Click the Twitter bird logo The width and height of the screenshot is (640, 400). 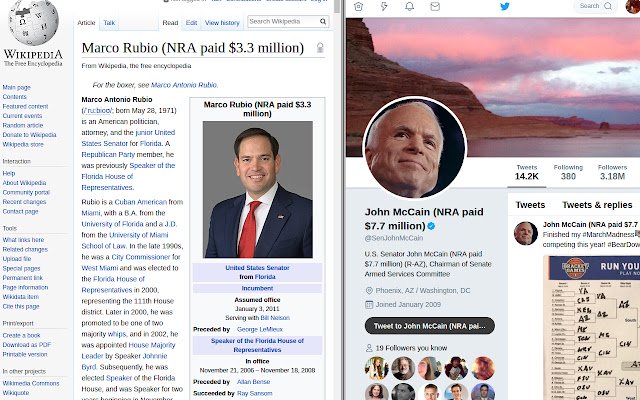[505, 6]
